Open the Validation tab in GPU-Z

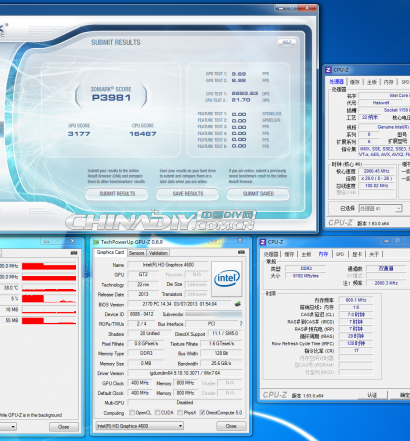coord(158,253)
